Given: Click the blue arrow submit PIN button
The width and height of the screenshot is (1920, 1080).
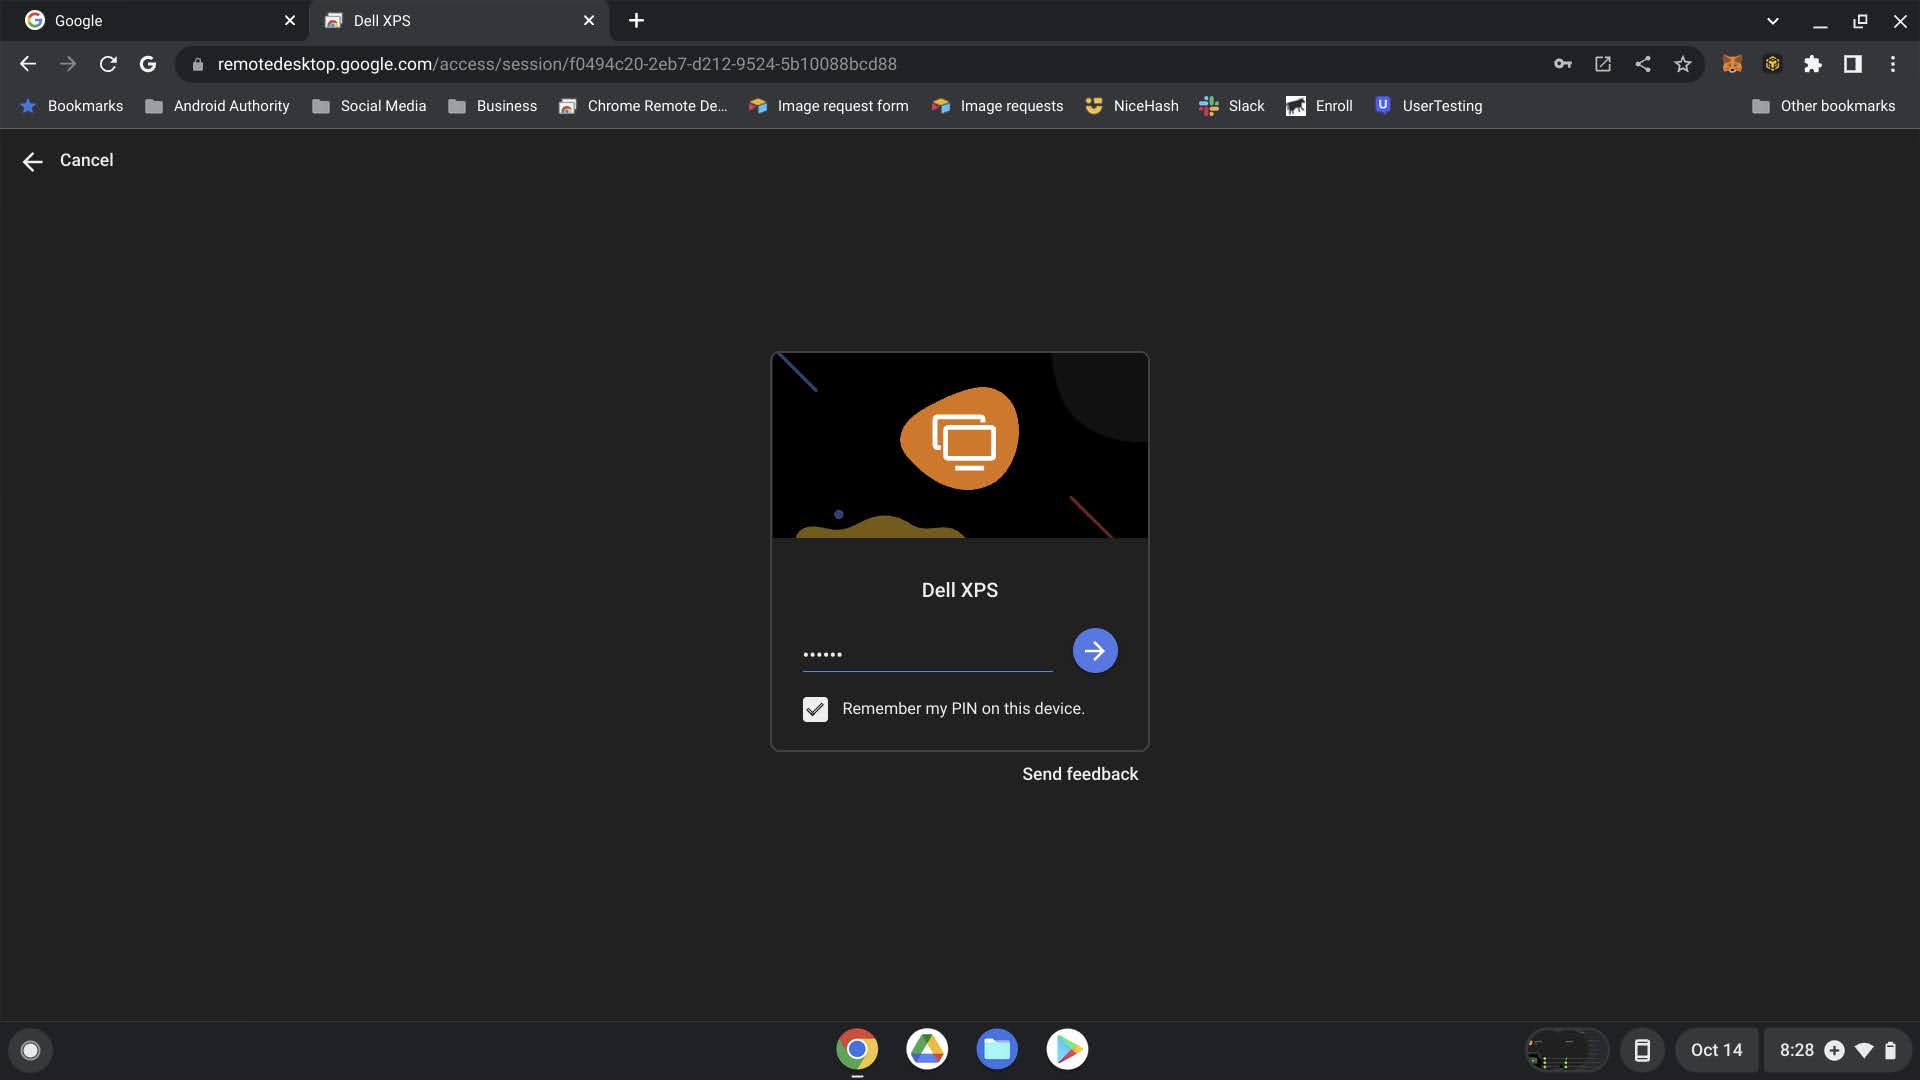Looking at the screenshot, I should tap(1095, 651).
